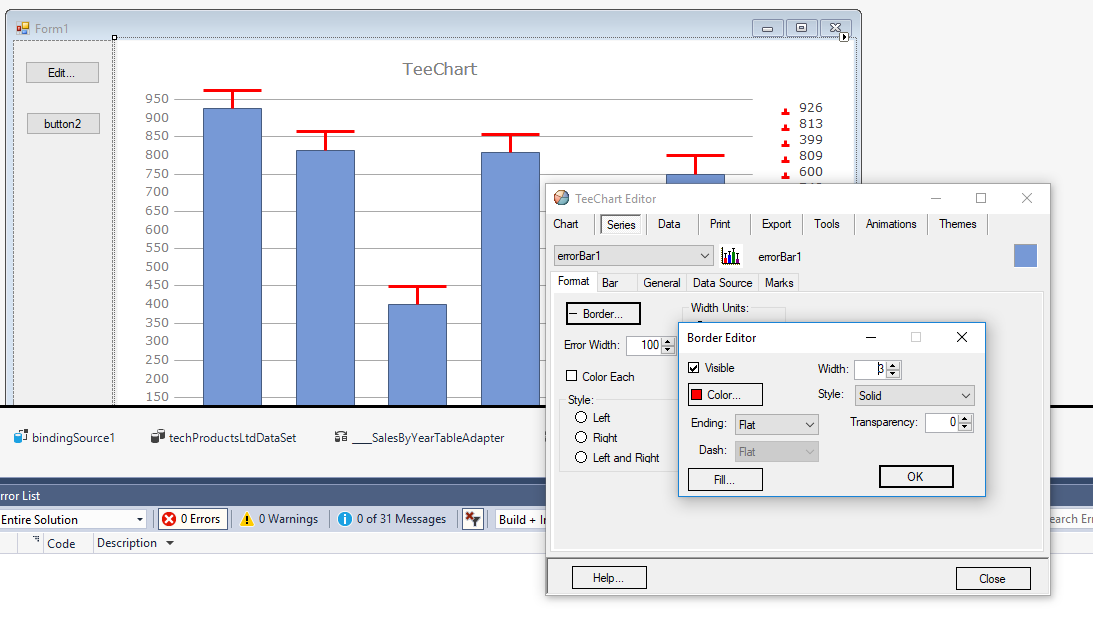This screenshot has width=1093, height=630.
Task: Click the error list filter icon
Action: tap(473, 519)
